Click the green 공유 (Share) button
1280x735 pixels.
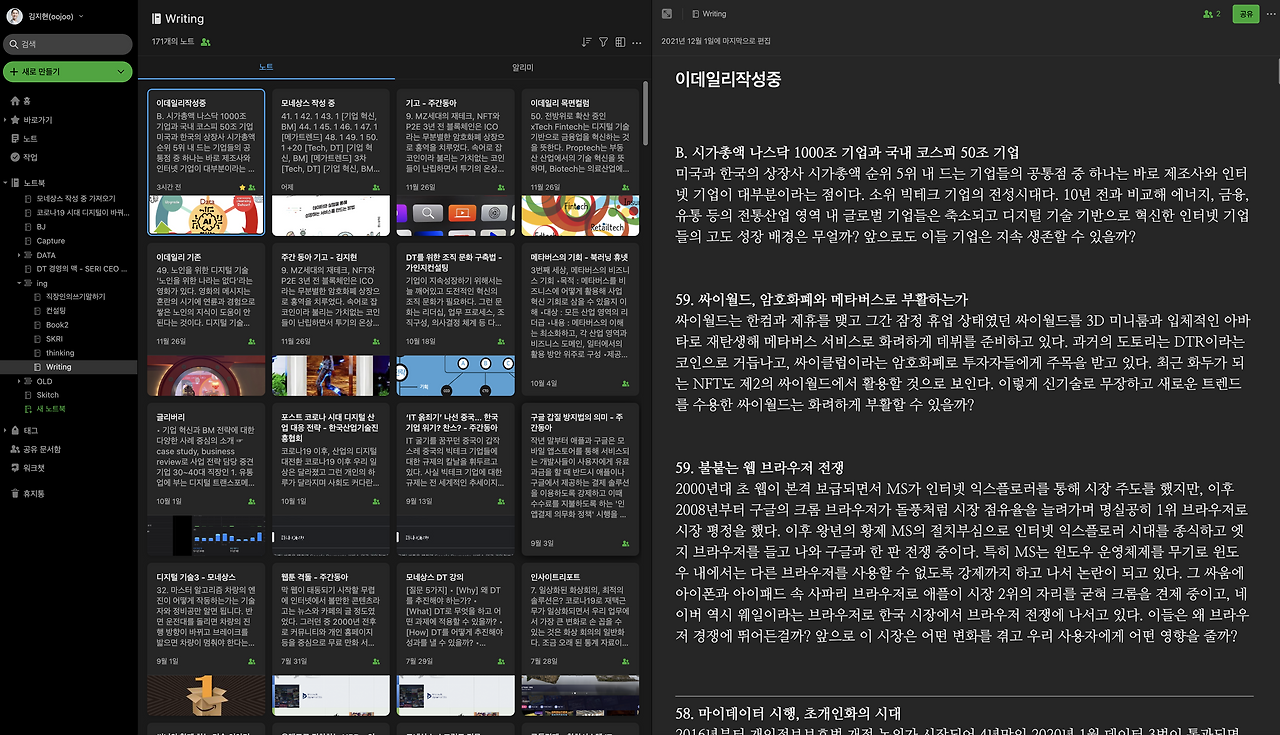click(1245, 14)
